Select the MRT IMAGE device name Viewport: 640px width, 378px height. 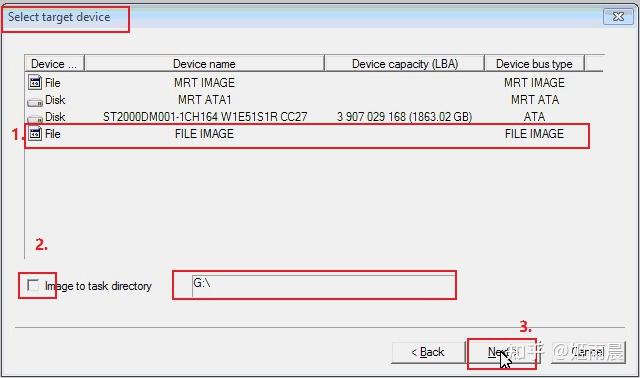(204, 82)
